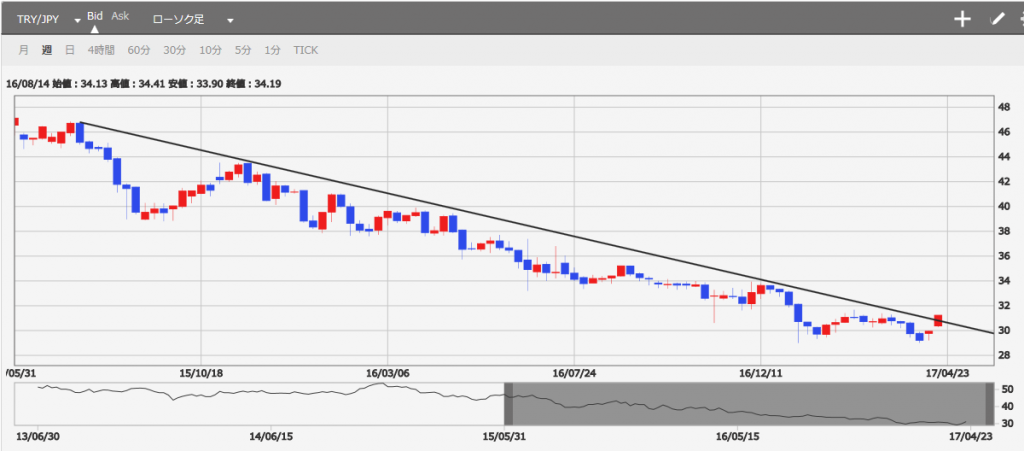Click the 16/05/15 label in navigator

click(x=738, y=436)
